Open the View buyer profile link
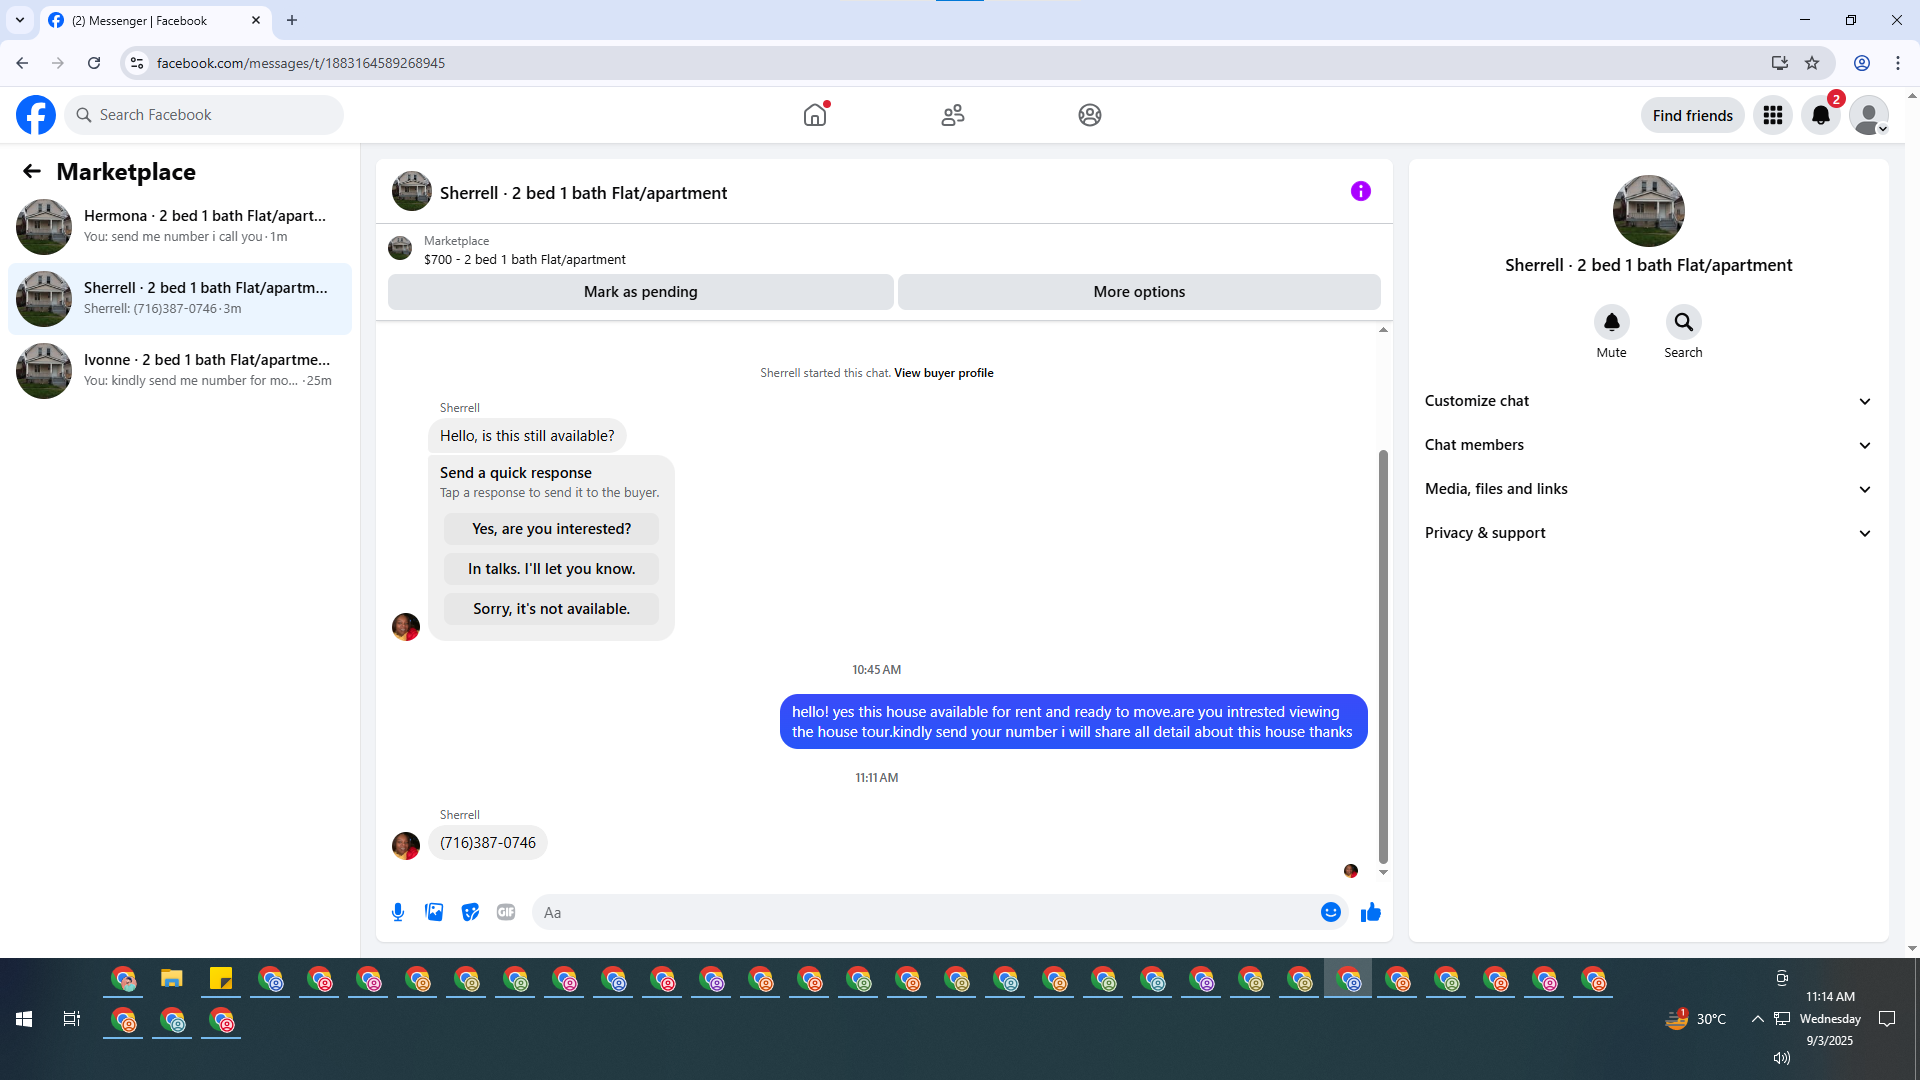The image size is (1920, 1080). pyautogui.click(x=944, y=373)
